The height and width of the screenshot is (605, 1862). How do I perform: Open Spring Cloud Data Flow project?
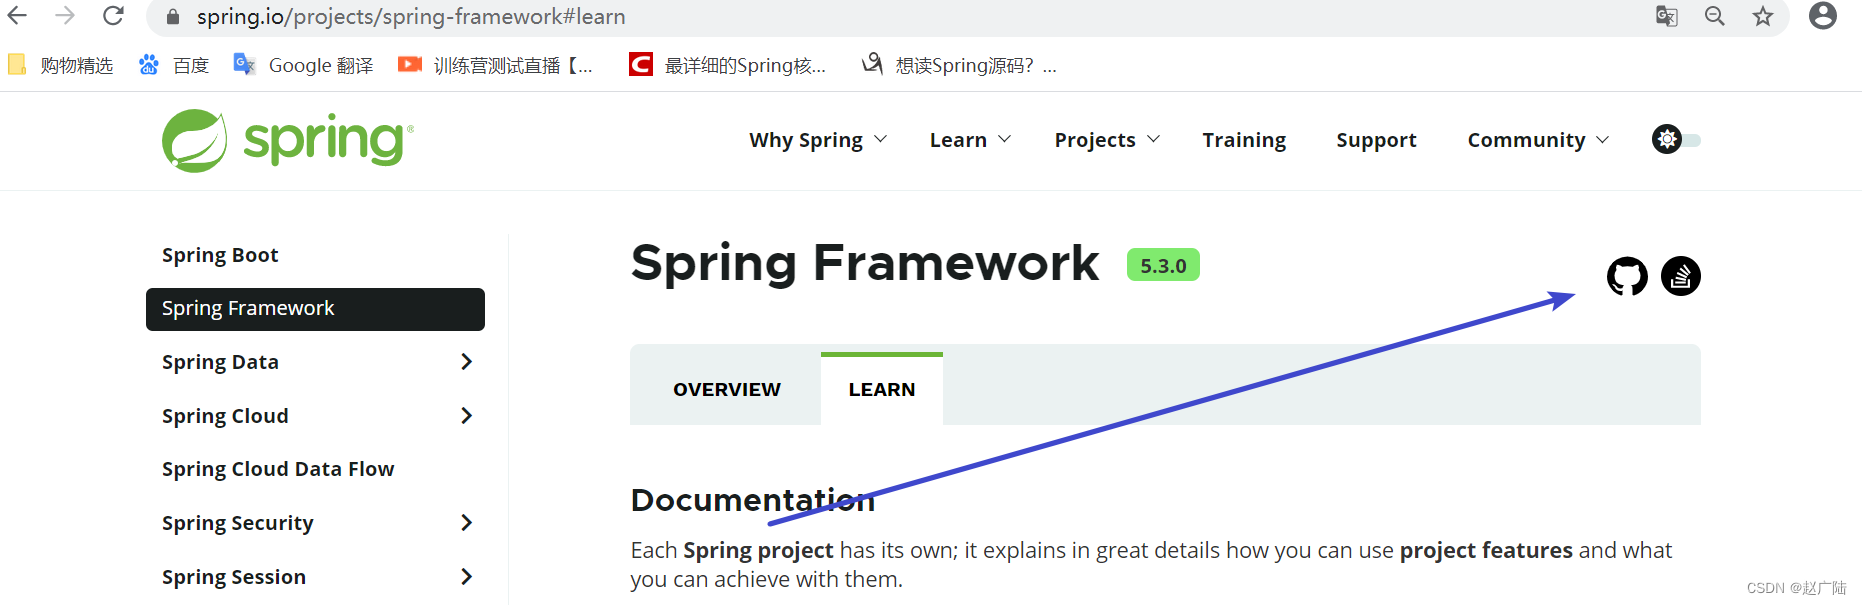point(278,469)
